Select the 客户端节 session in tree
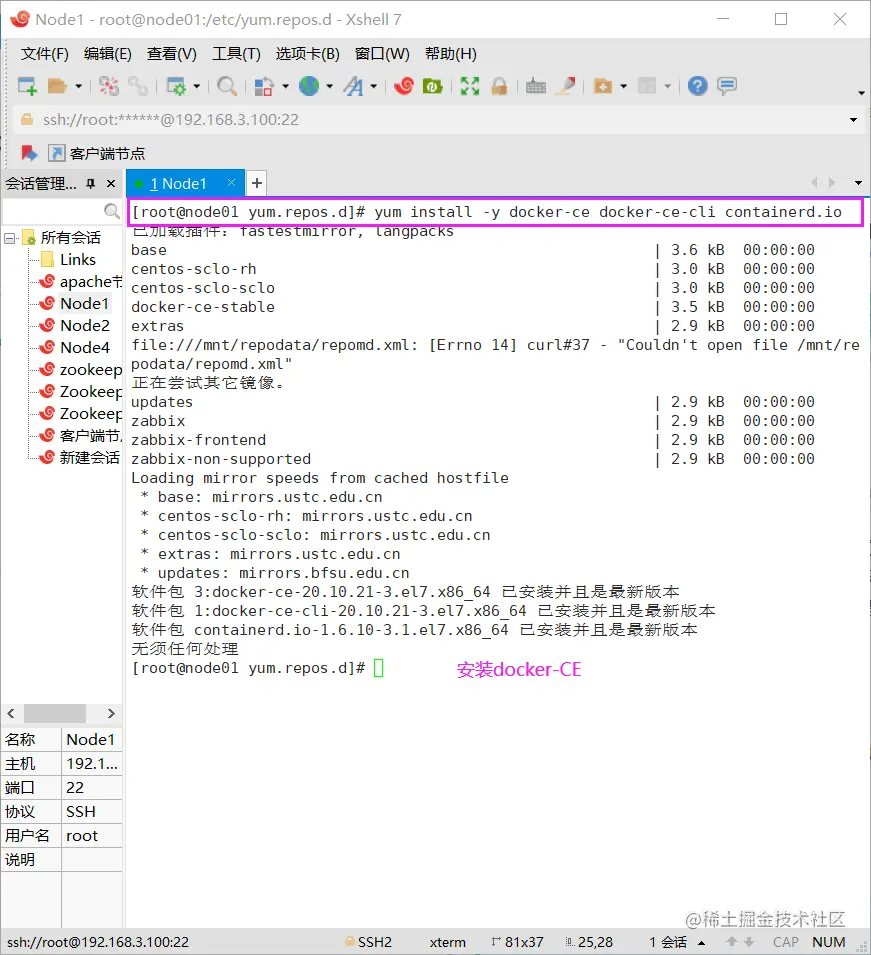This screenshot has height=955, width=871. 80,435
